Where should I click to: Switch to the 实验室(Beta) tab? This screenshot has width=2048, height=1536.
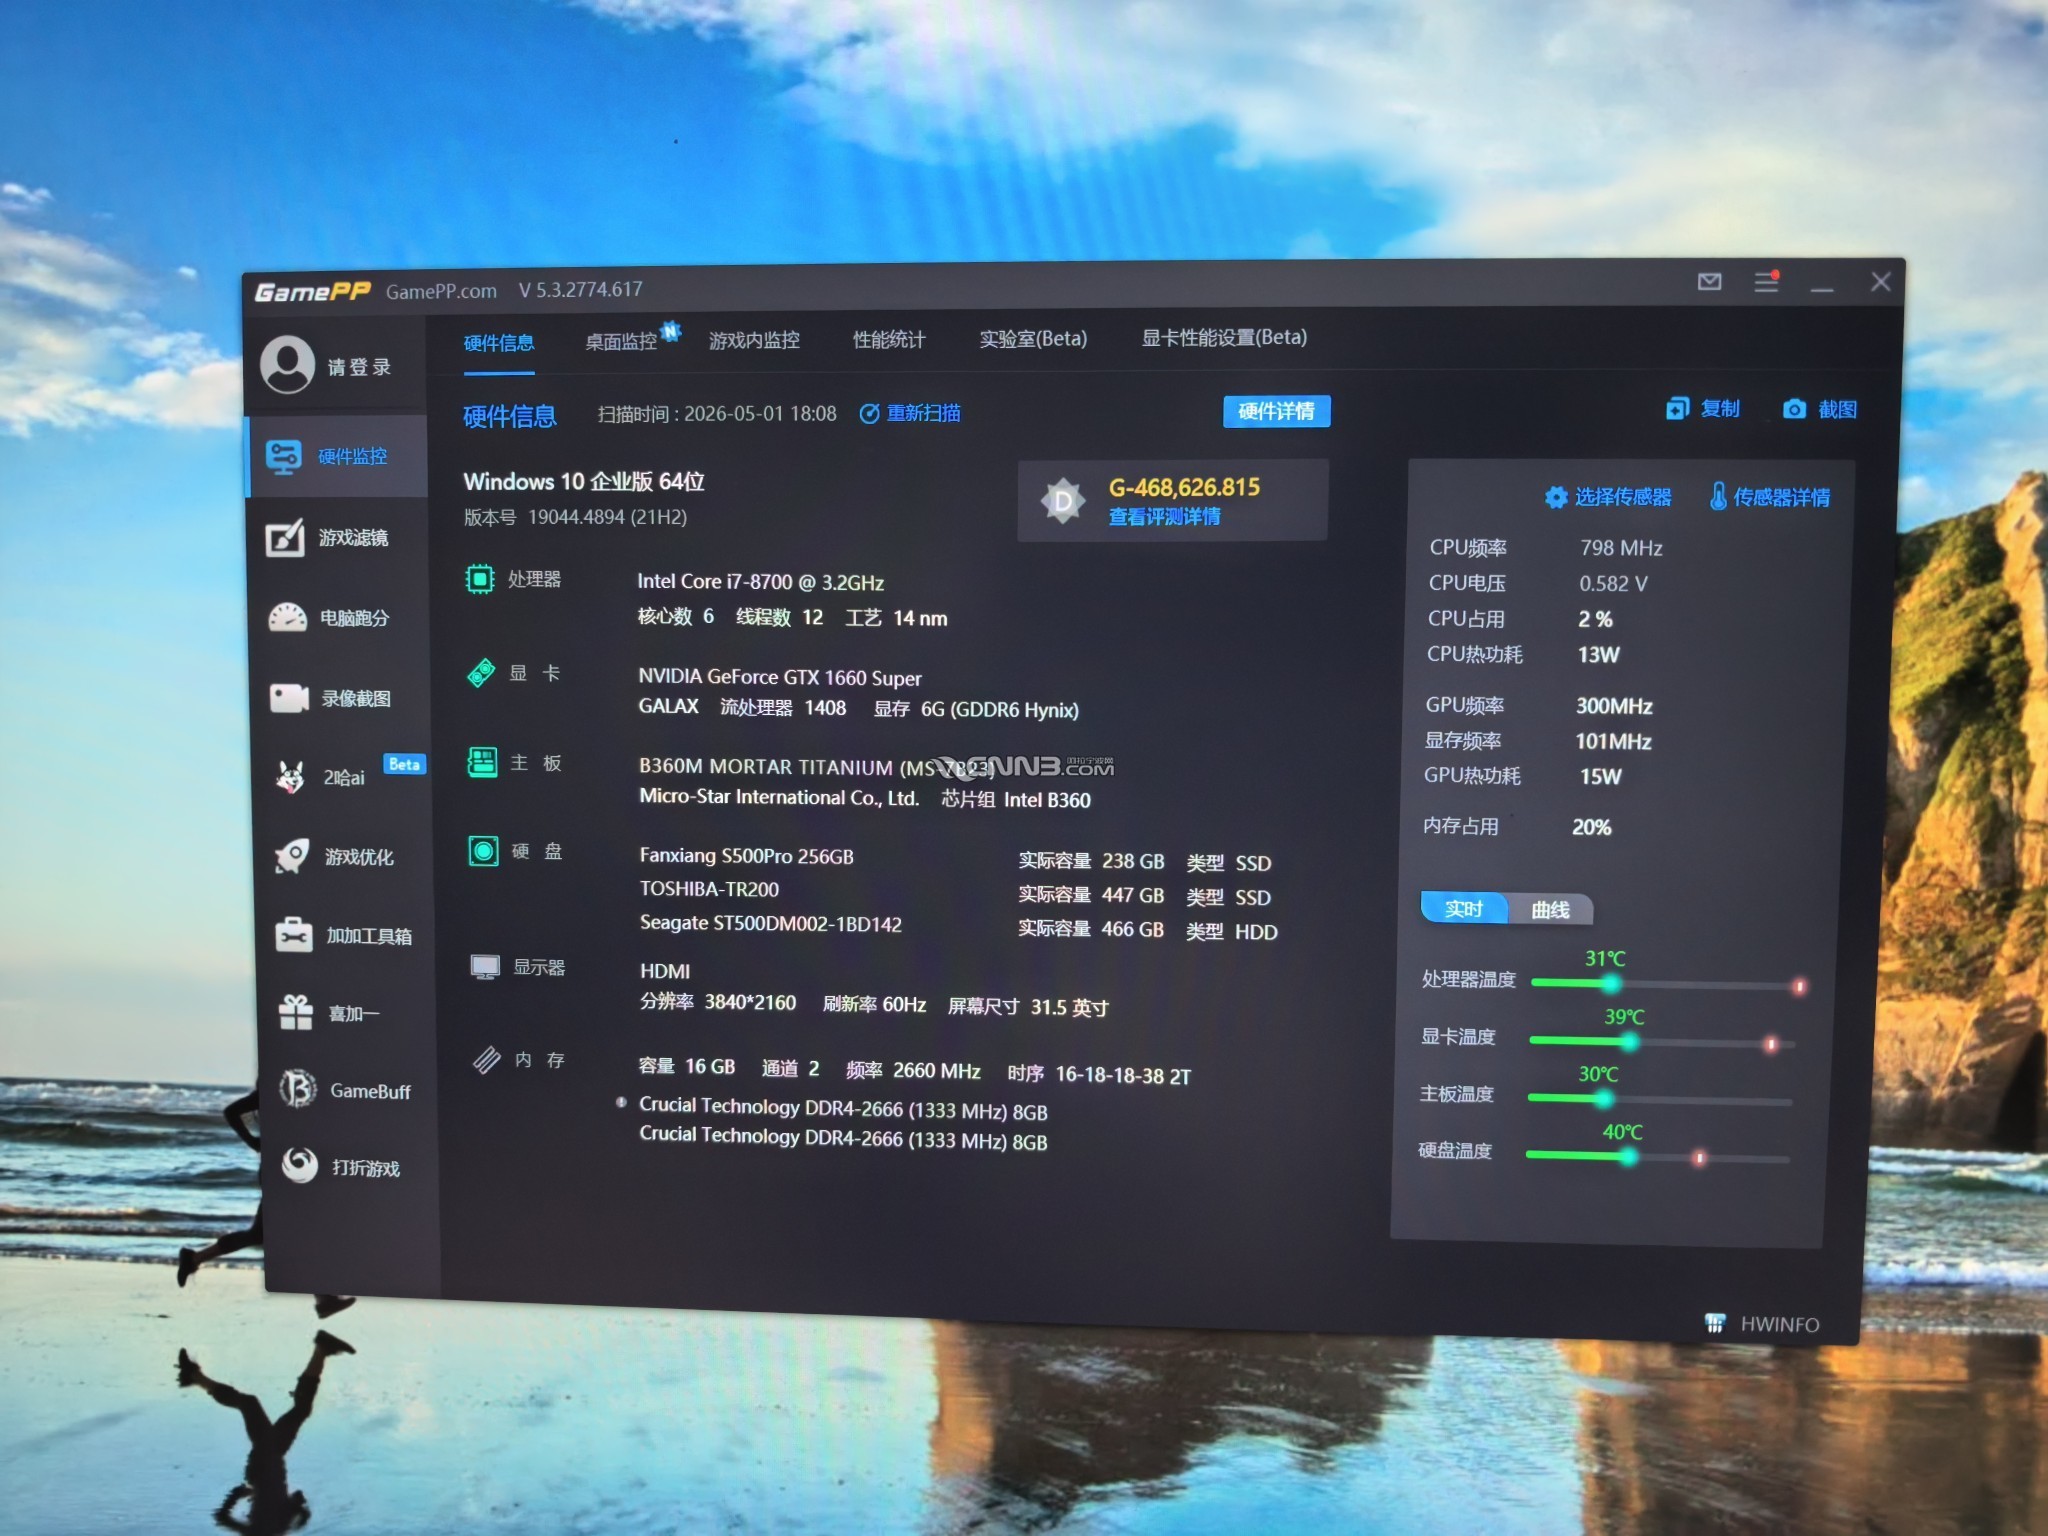[1033, 338]
